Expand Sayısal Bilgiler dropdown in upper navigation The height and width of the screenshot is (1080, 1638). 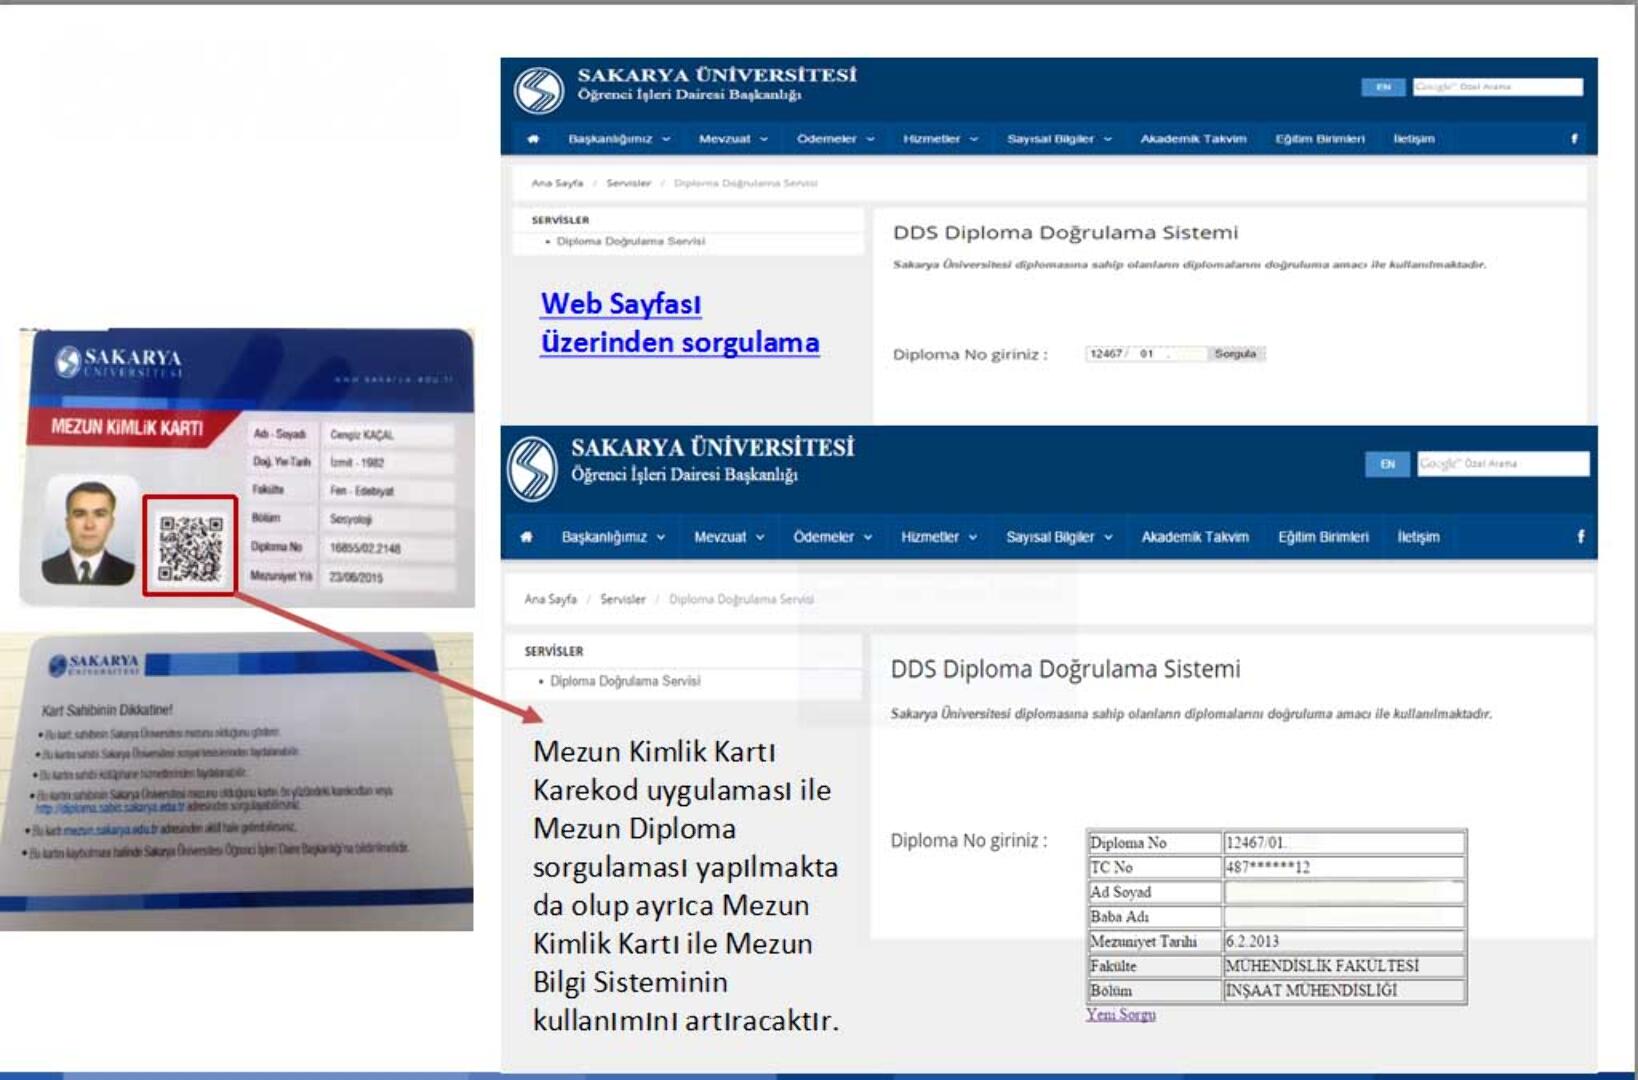tap(1059, 139)
